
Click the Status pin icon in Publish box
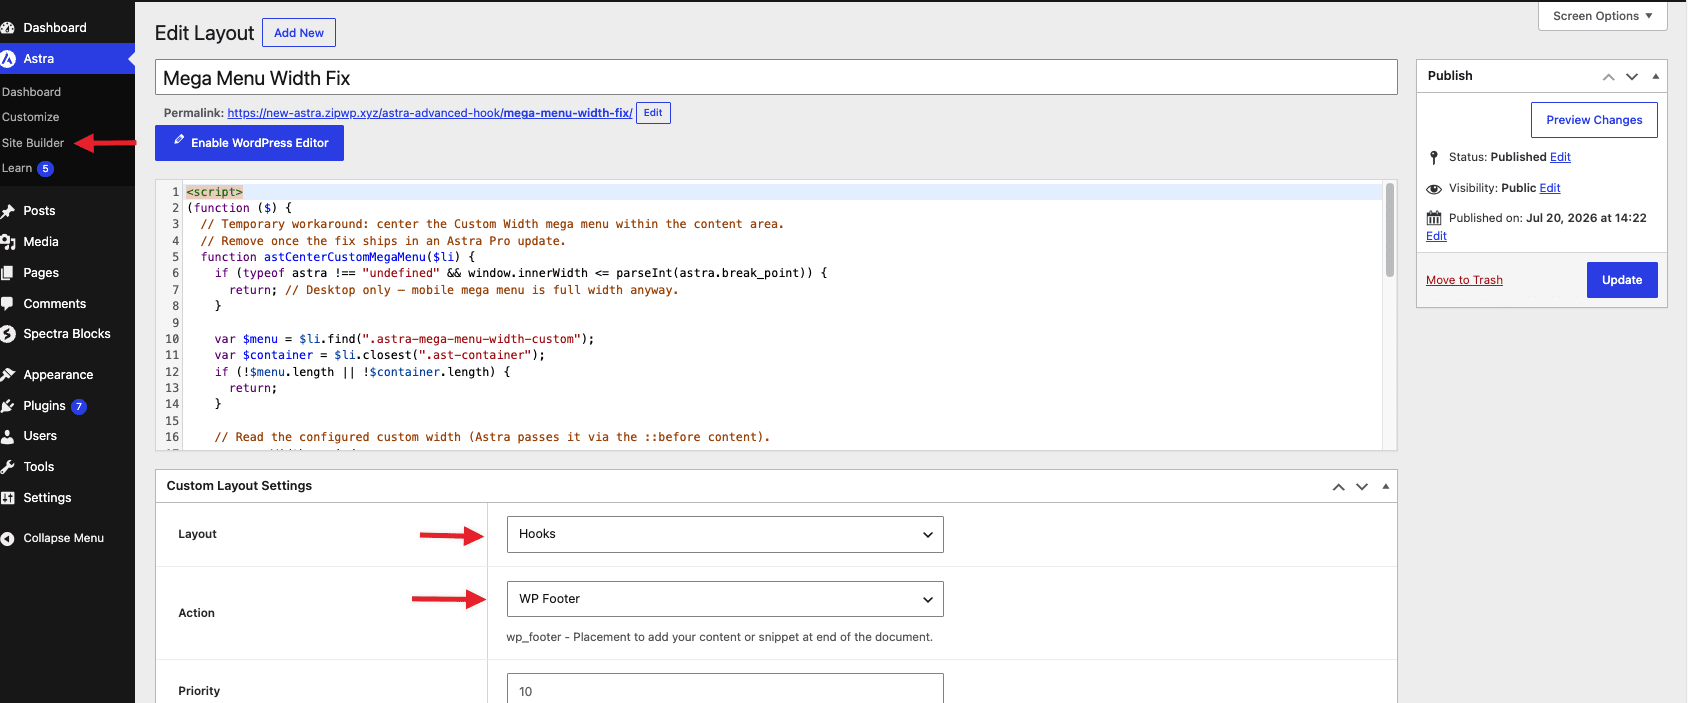tap(1434, 157)
